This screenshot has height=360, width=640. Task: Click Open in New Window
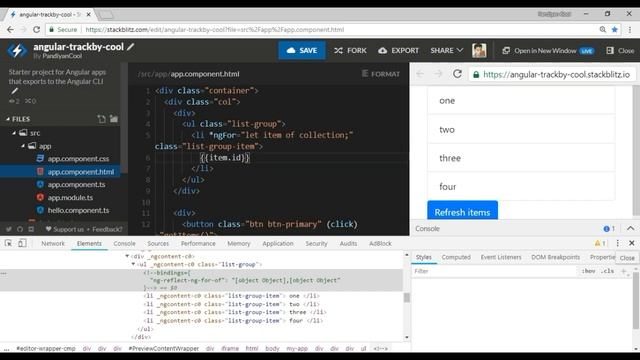click(548, 51)
